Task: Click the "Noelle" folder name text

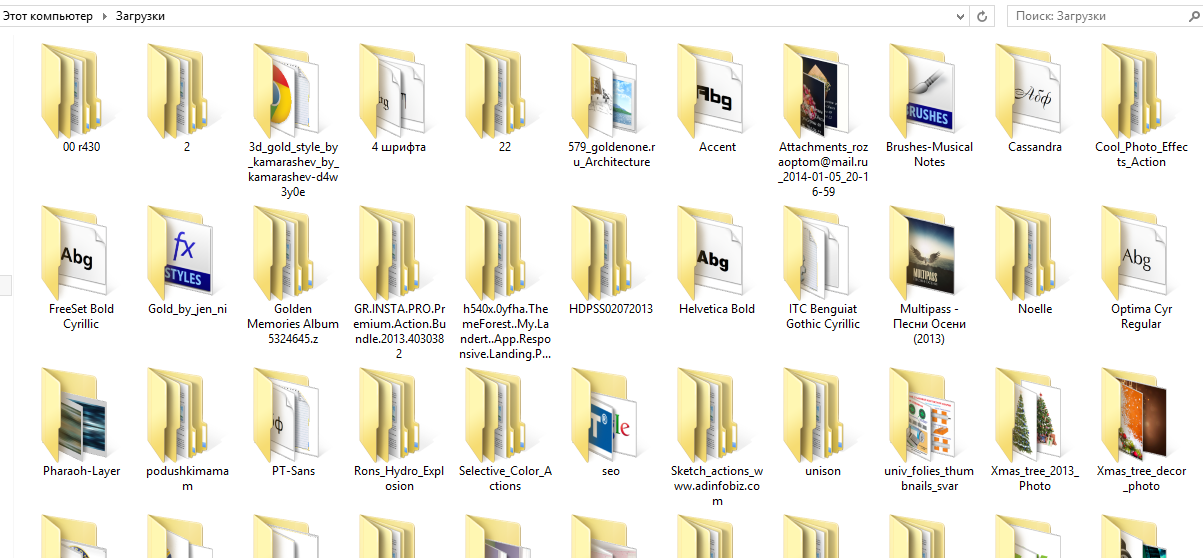Action: tap(1035, 309)
